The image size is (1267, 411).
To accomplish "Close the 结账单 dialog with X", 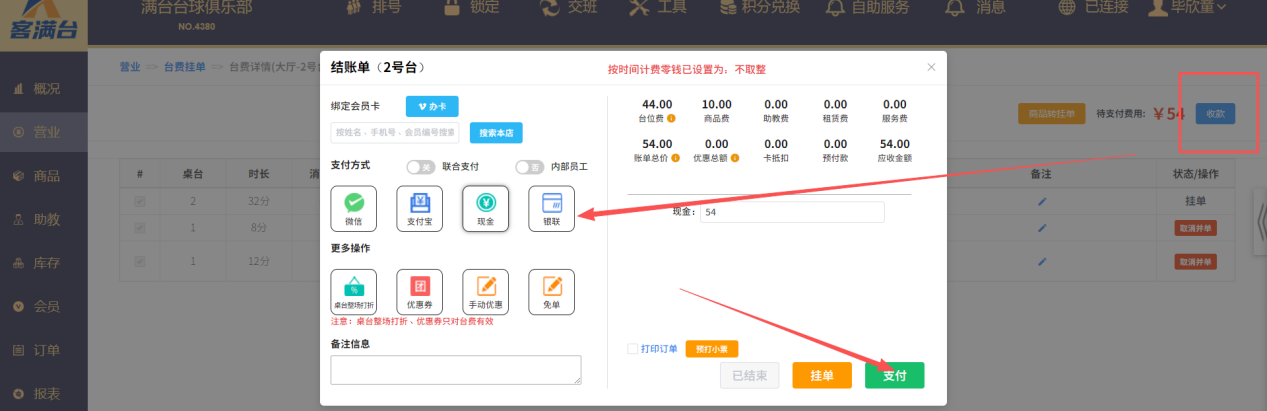I will (x=931, y=67).
